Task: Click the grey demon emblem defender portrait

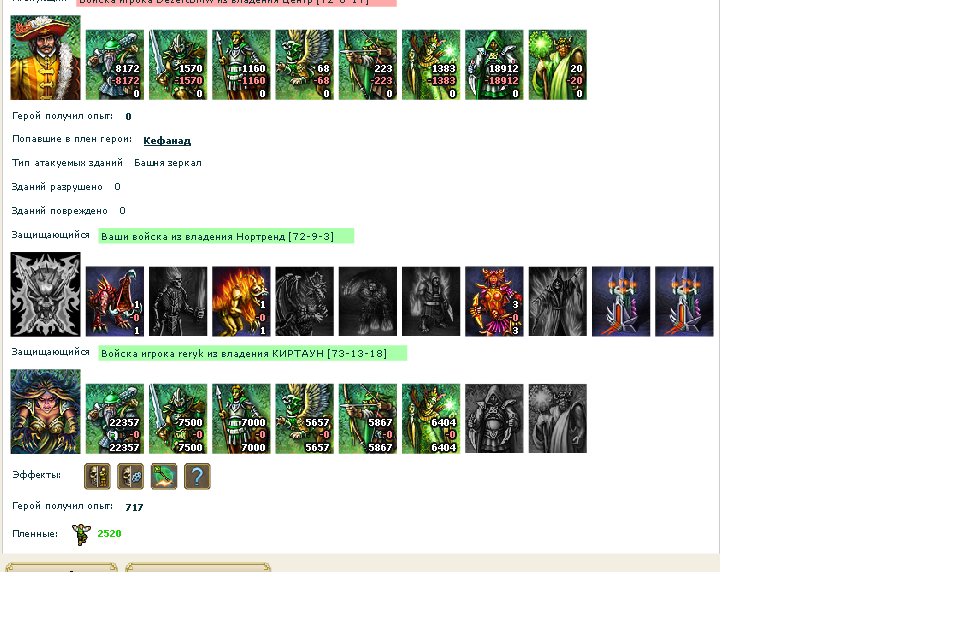Action: (x=45, y=295)
